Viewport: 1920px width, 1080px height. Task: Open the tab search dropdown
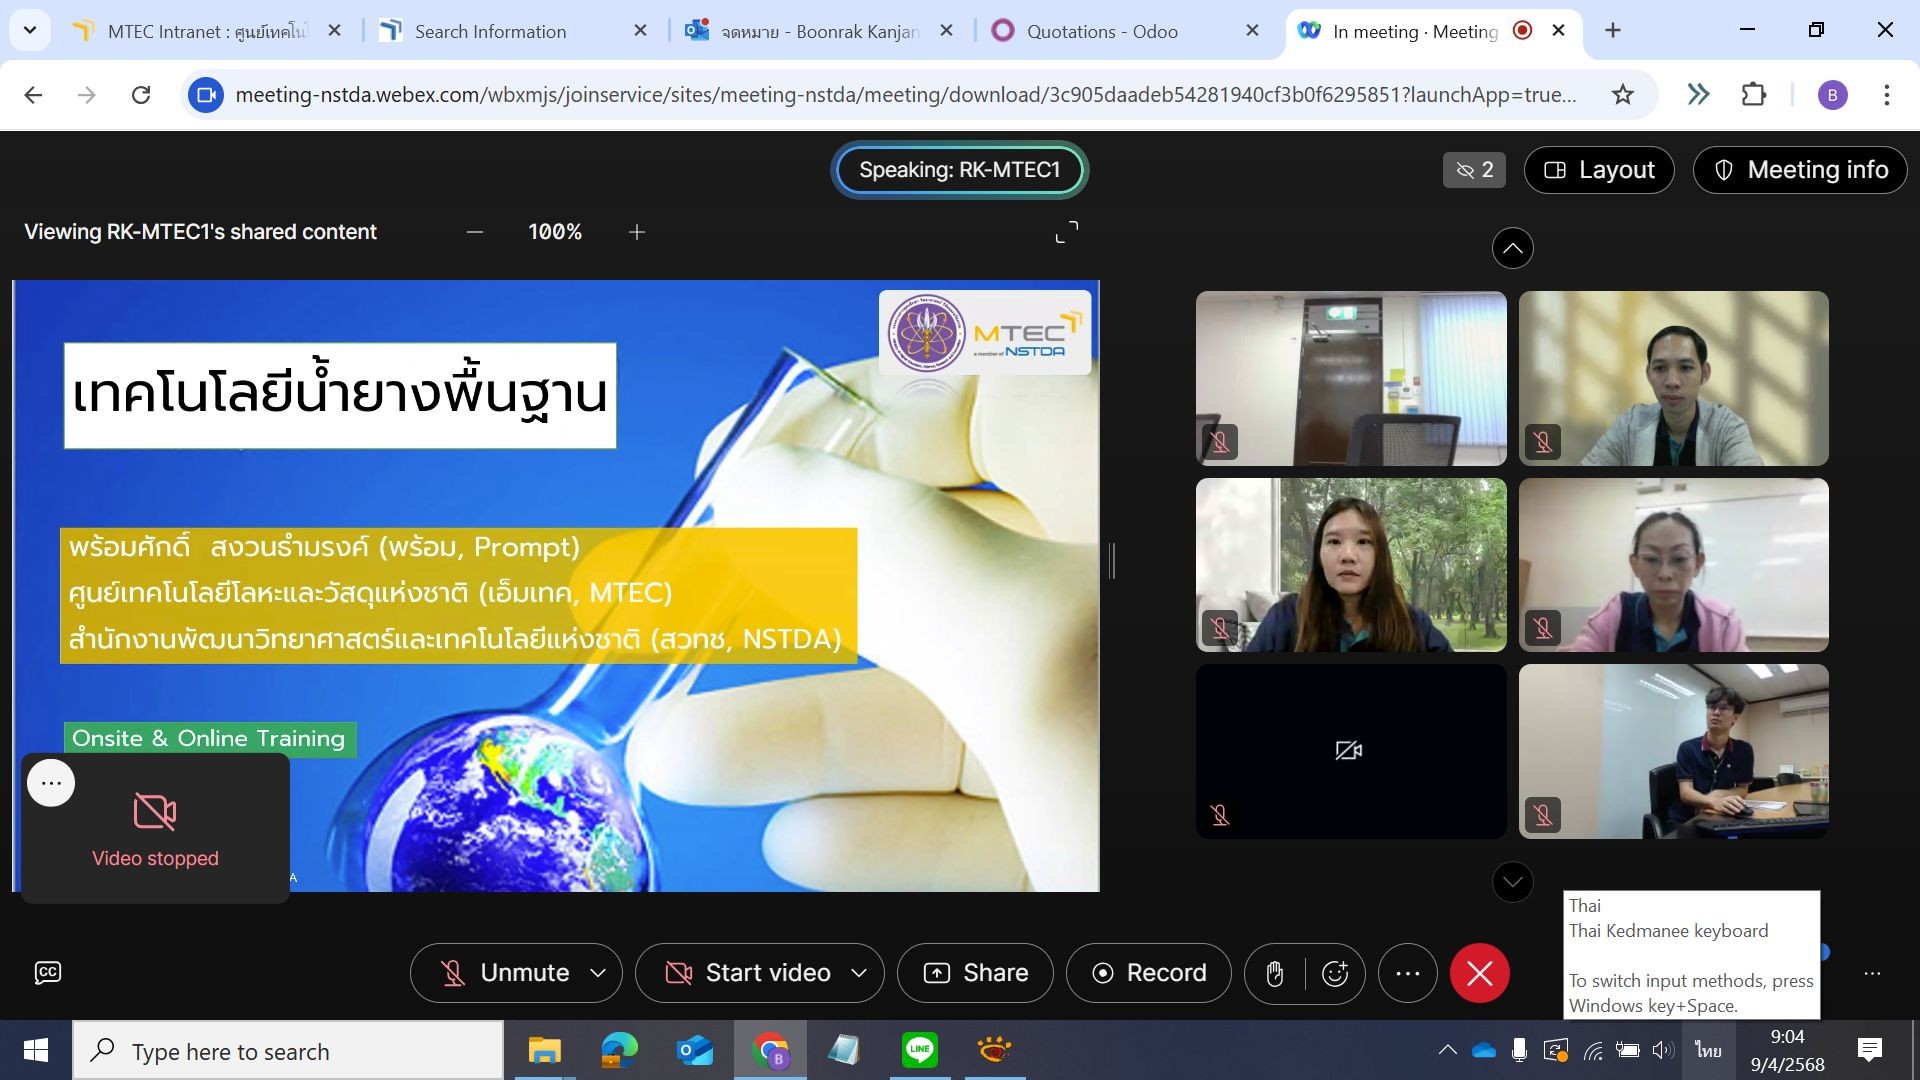30,30
